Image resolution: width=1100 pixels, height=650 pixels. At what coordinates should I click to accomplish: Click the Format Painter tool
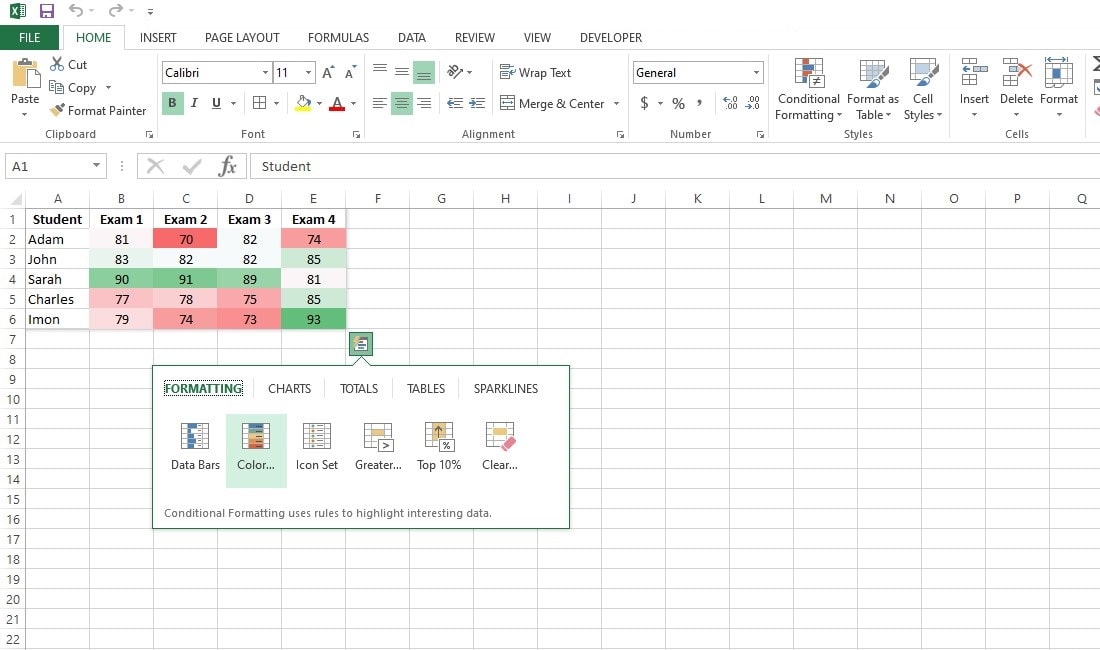tap(97, 110)
